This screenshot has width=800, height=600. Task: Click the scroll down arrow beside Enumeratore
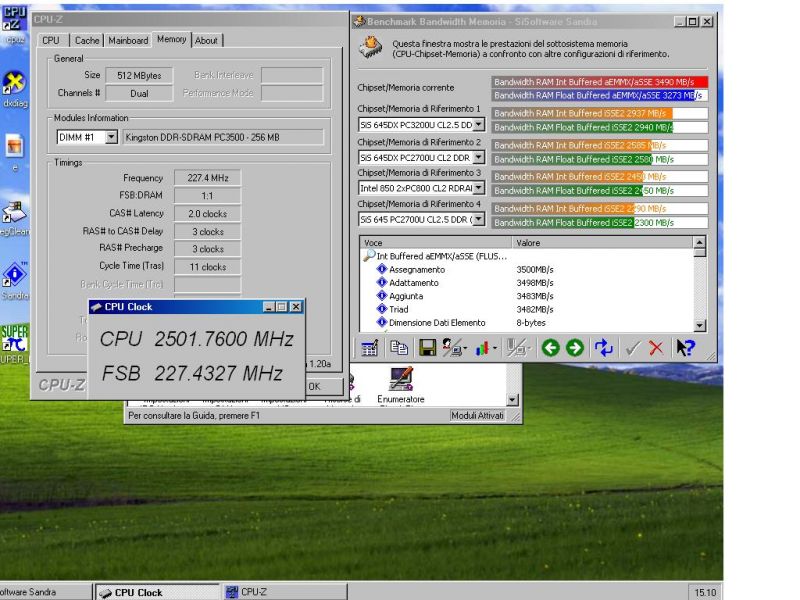(512, 399)
